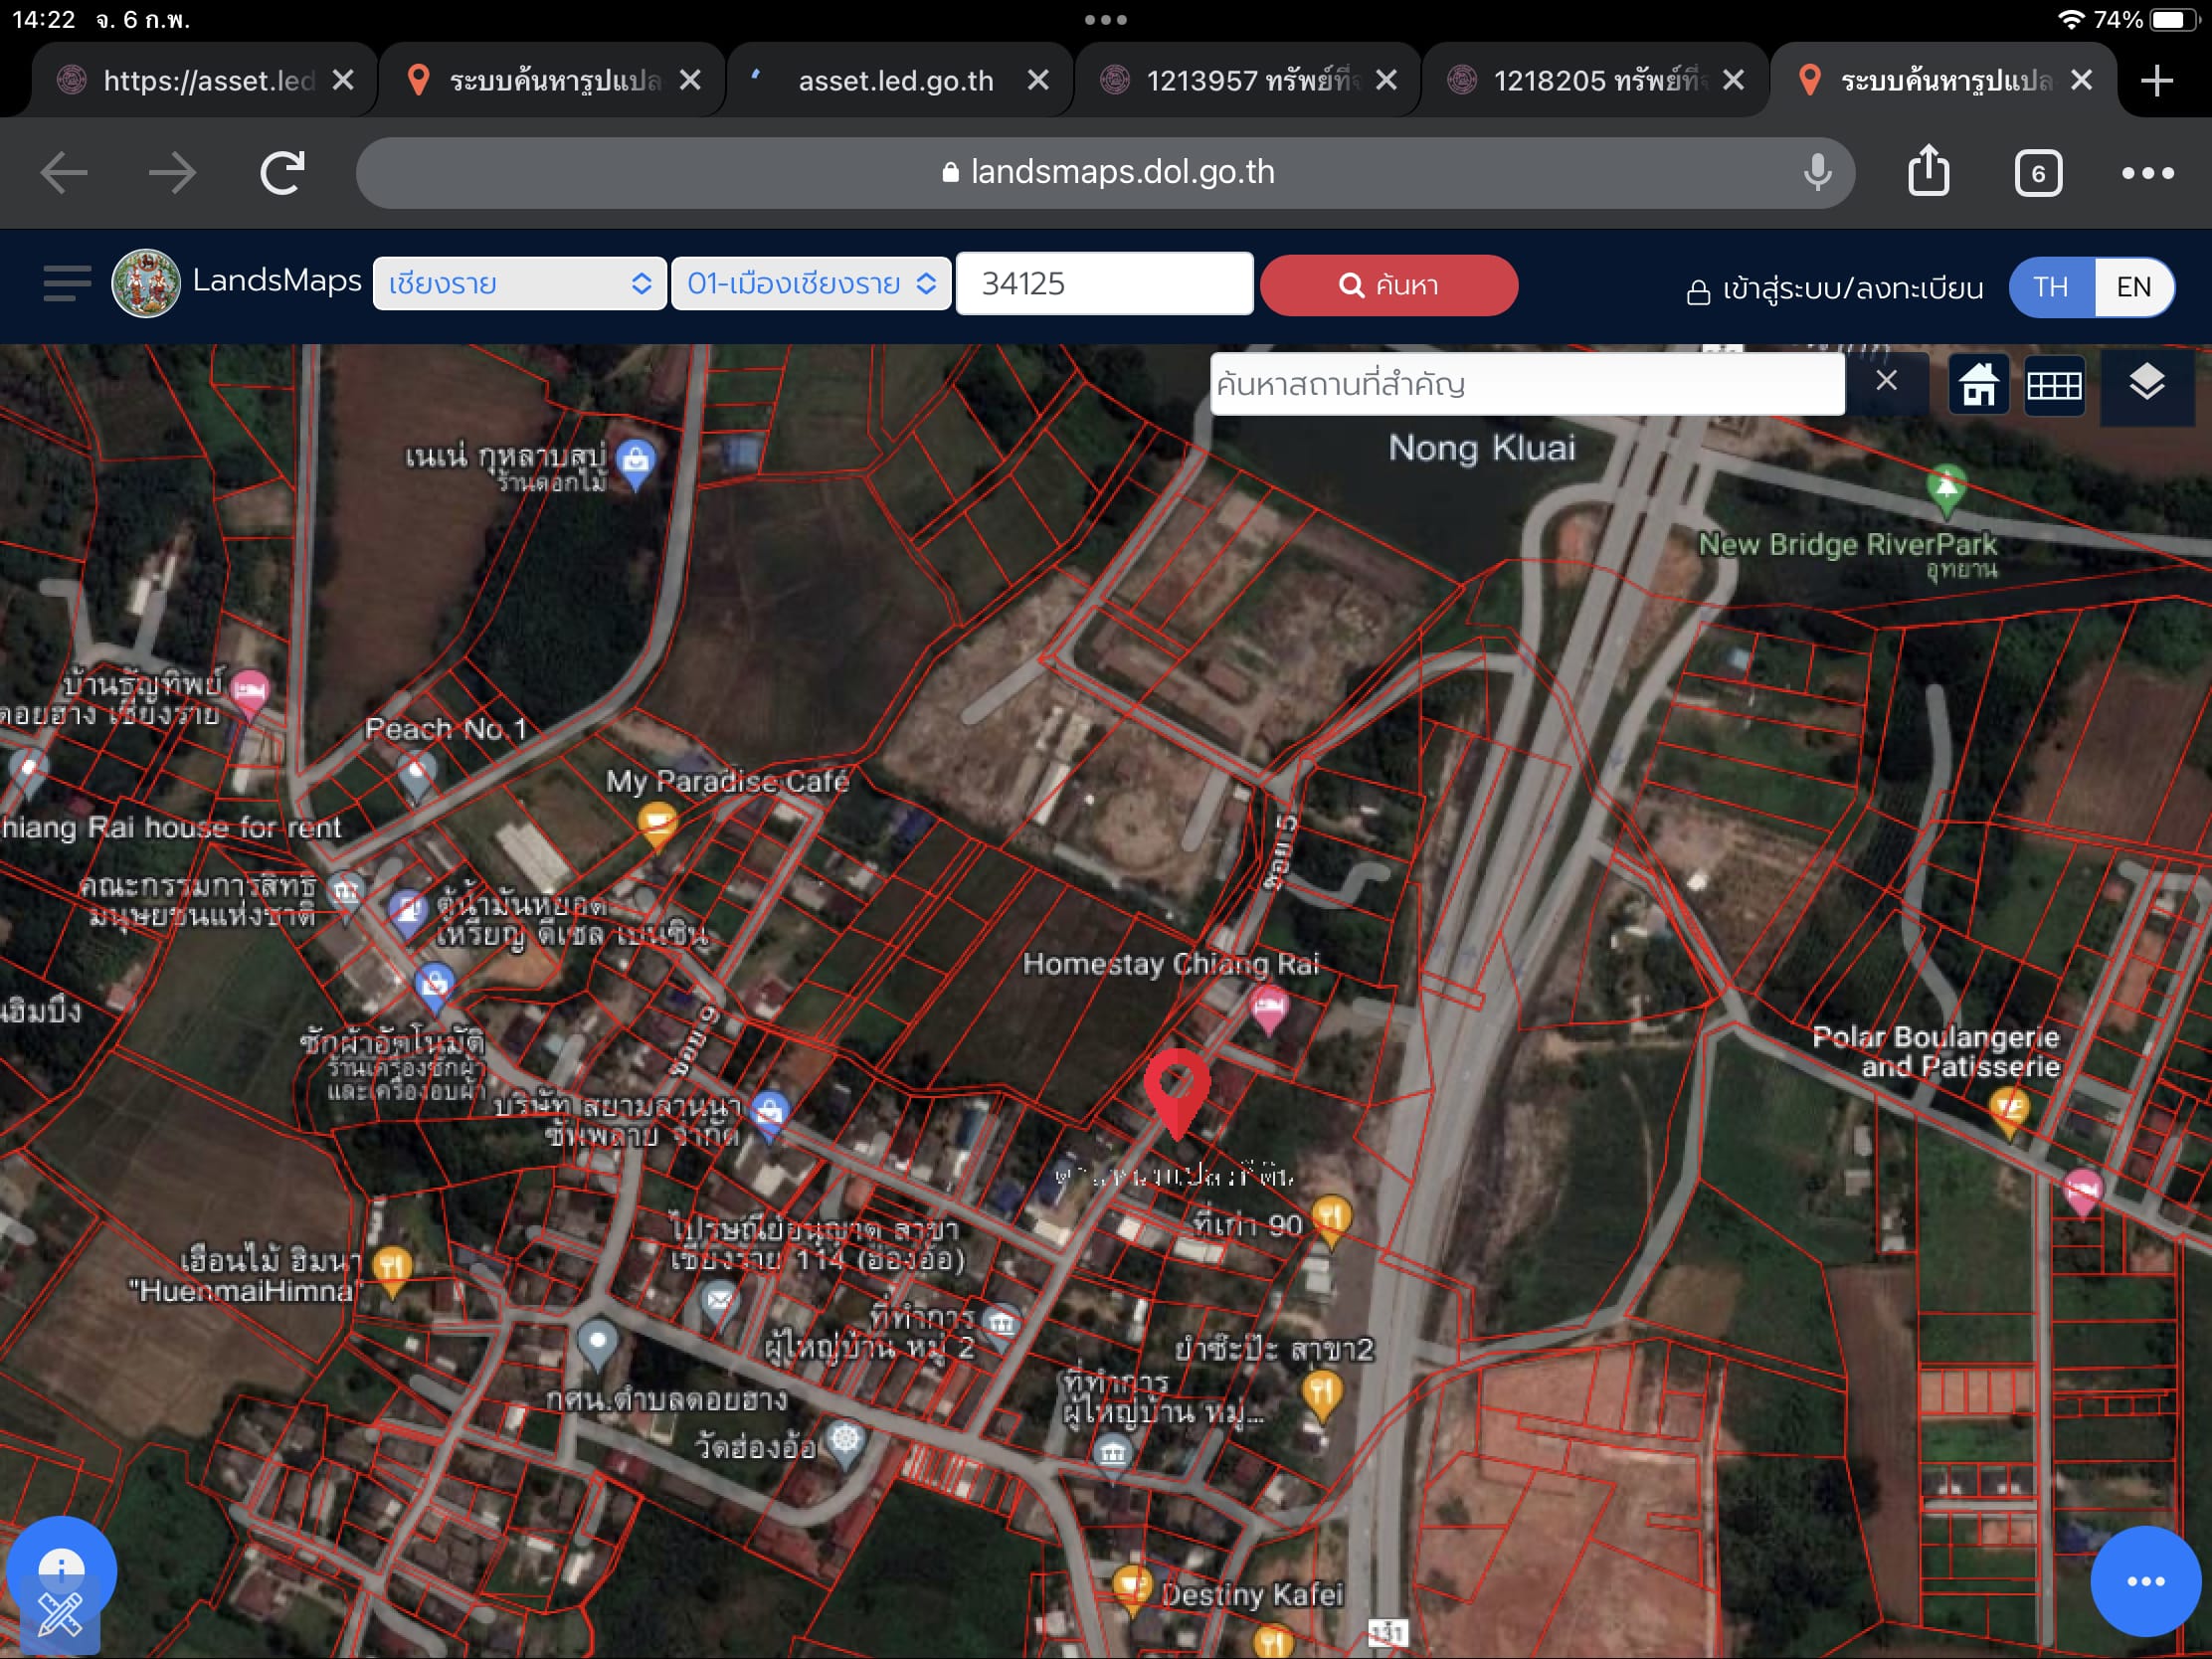2212x1659 pixels.
Task: Open the เข้าสู่ระบบ/ลงทะเบียน login link
Action: point(1834,289)
